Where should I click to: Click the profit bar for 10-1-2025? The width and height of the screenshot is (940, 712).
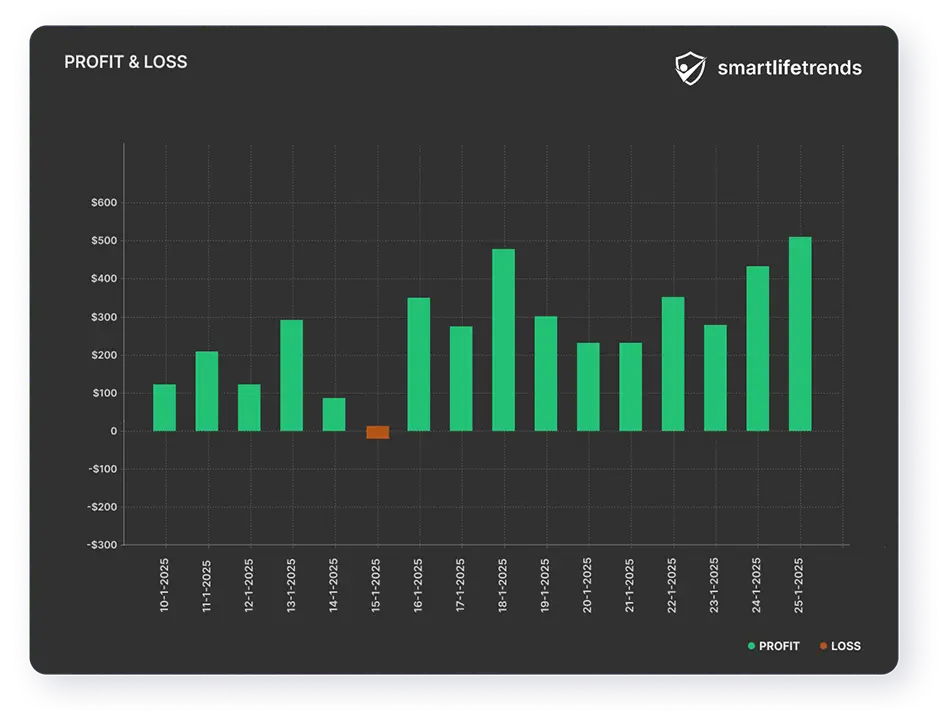tap(164, 408)
